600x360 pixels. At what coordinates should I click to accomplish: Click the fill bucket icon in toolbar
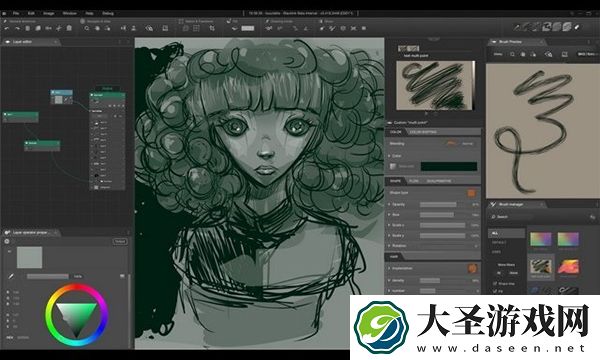tap(234, 28)
